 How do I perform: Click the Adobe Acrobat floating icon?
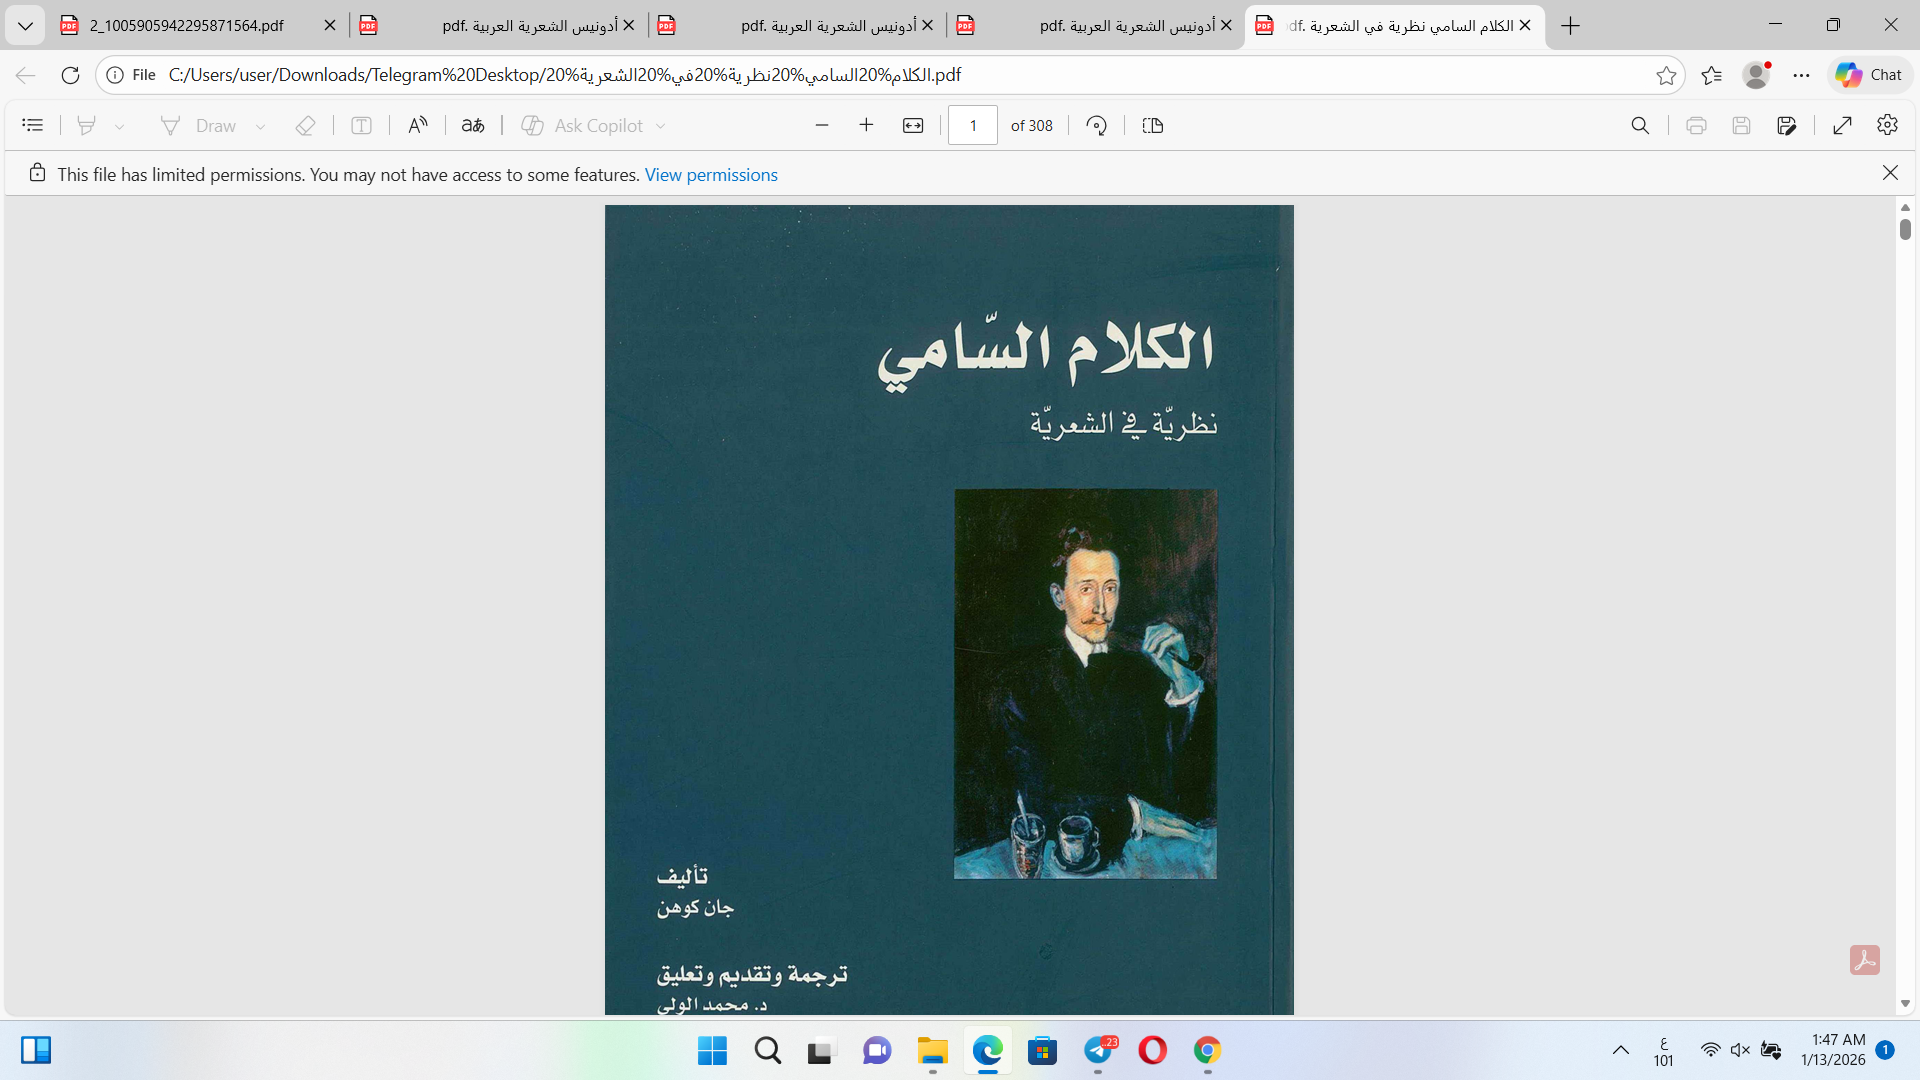1865,960
